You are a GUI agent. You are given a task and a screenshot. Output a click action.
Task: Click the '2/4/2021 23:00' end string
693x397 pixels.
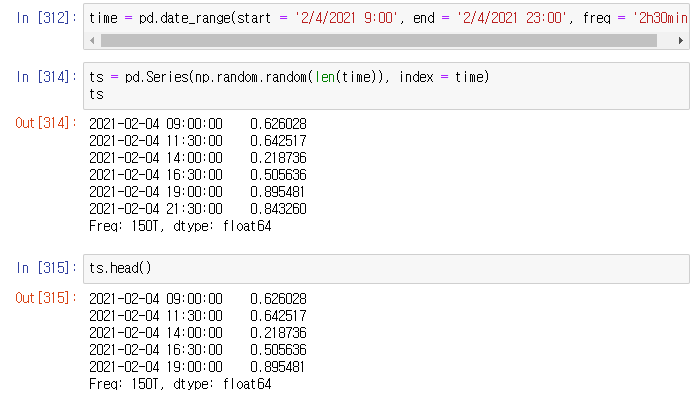tap(512, 18)
